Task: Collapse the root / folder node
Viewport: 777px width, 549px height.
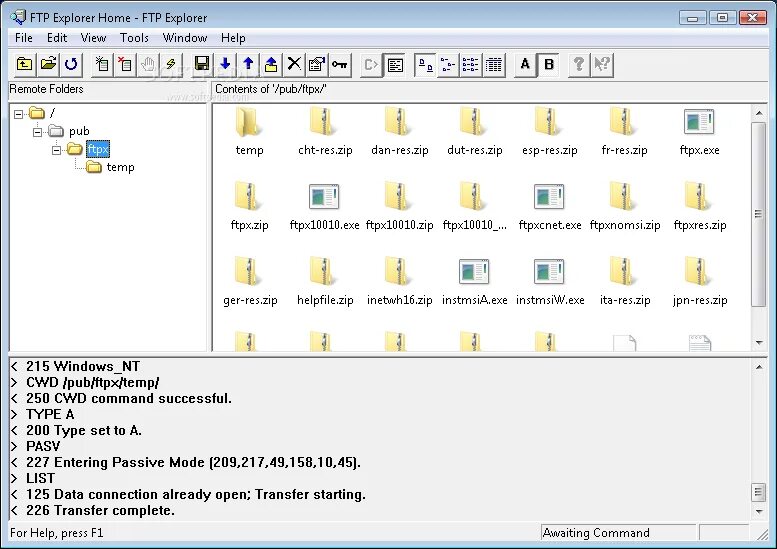Action: (18, 114)
